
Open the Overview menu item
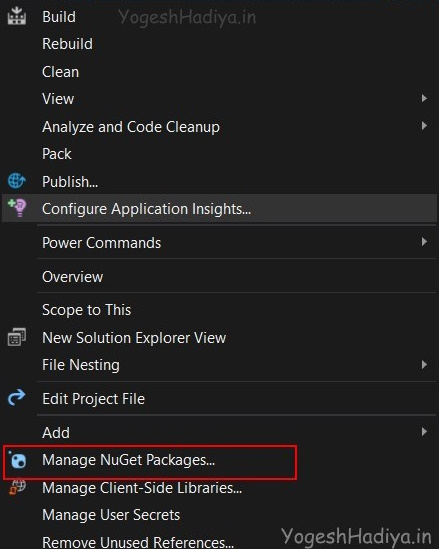pyautogui.click(x=72, y=277)
